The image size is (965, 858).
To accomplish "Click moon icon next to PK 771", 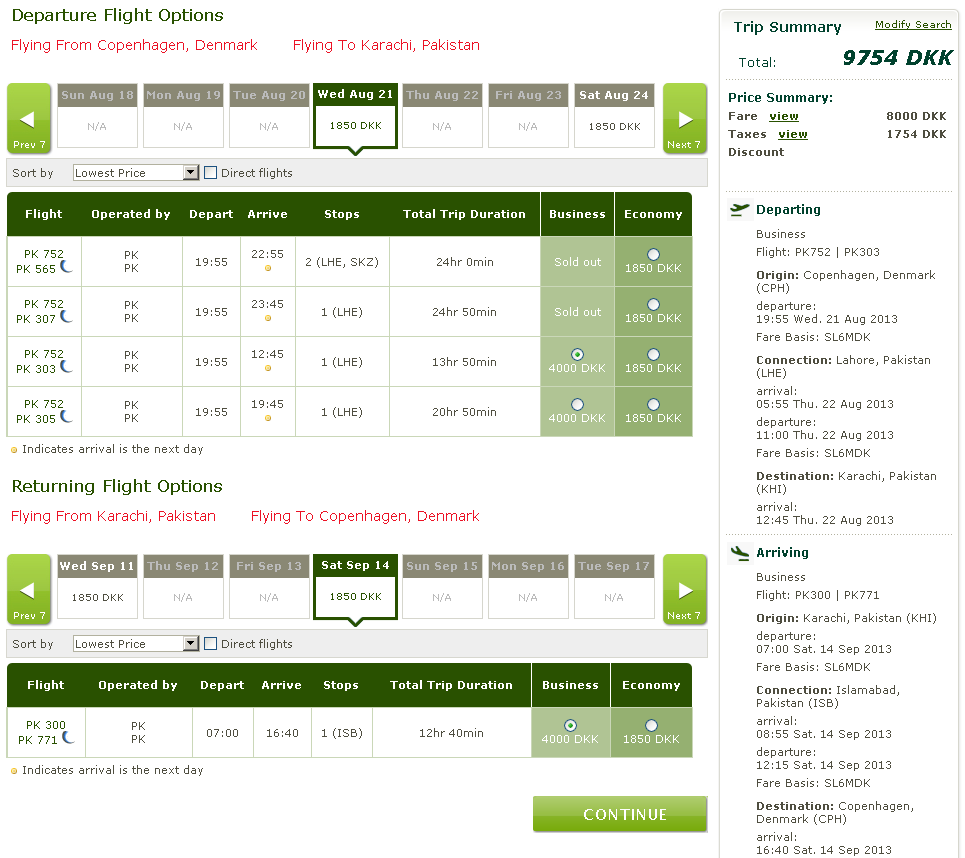I will (x=68, y=738).
